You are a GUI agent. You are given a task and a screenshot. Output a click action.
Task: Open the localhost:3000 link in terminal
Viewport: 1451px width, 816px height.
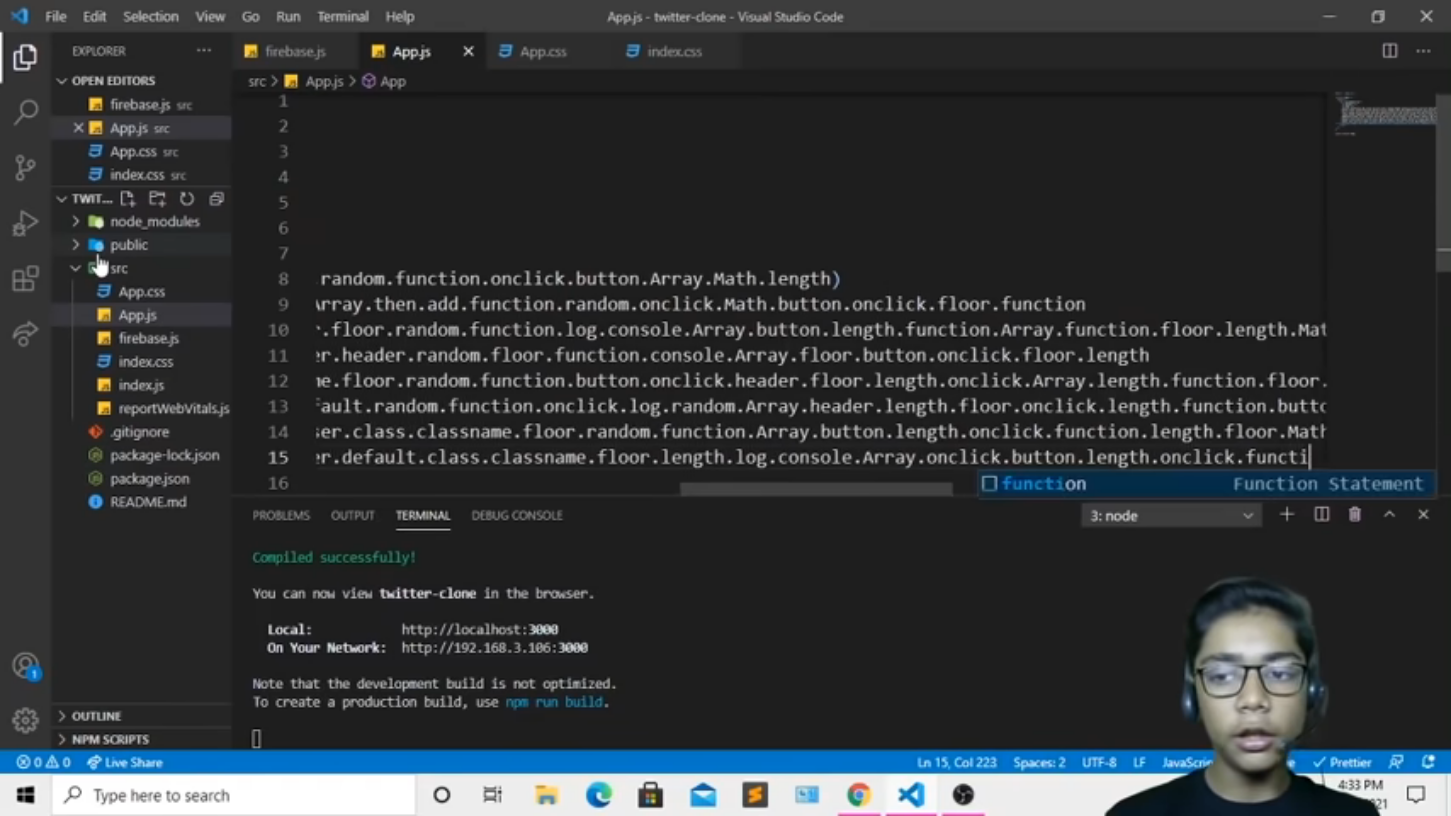point(480,630)
